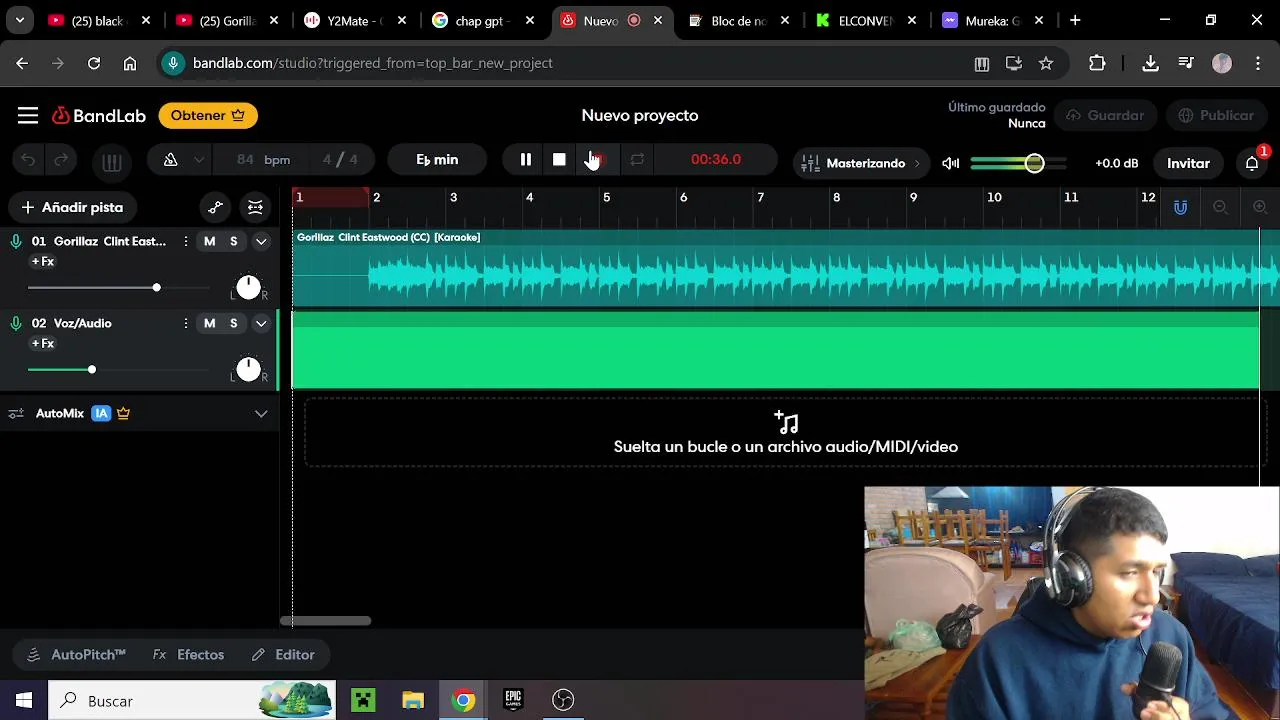Pause playback with the pause button
Image resolution: width=1280 pixels, height=720 pixels.
pyautogui.click(x=526, y=160)
